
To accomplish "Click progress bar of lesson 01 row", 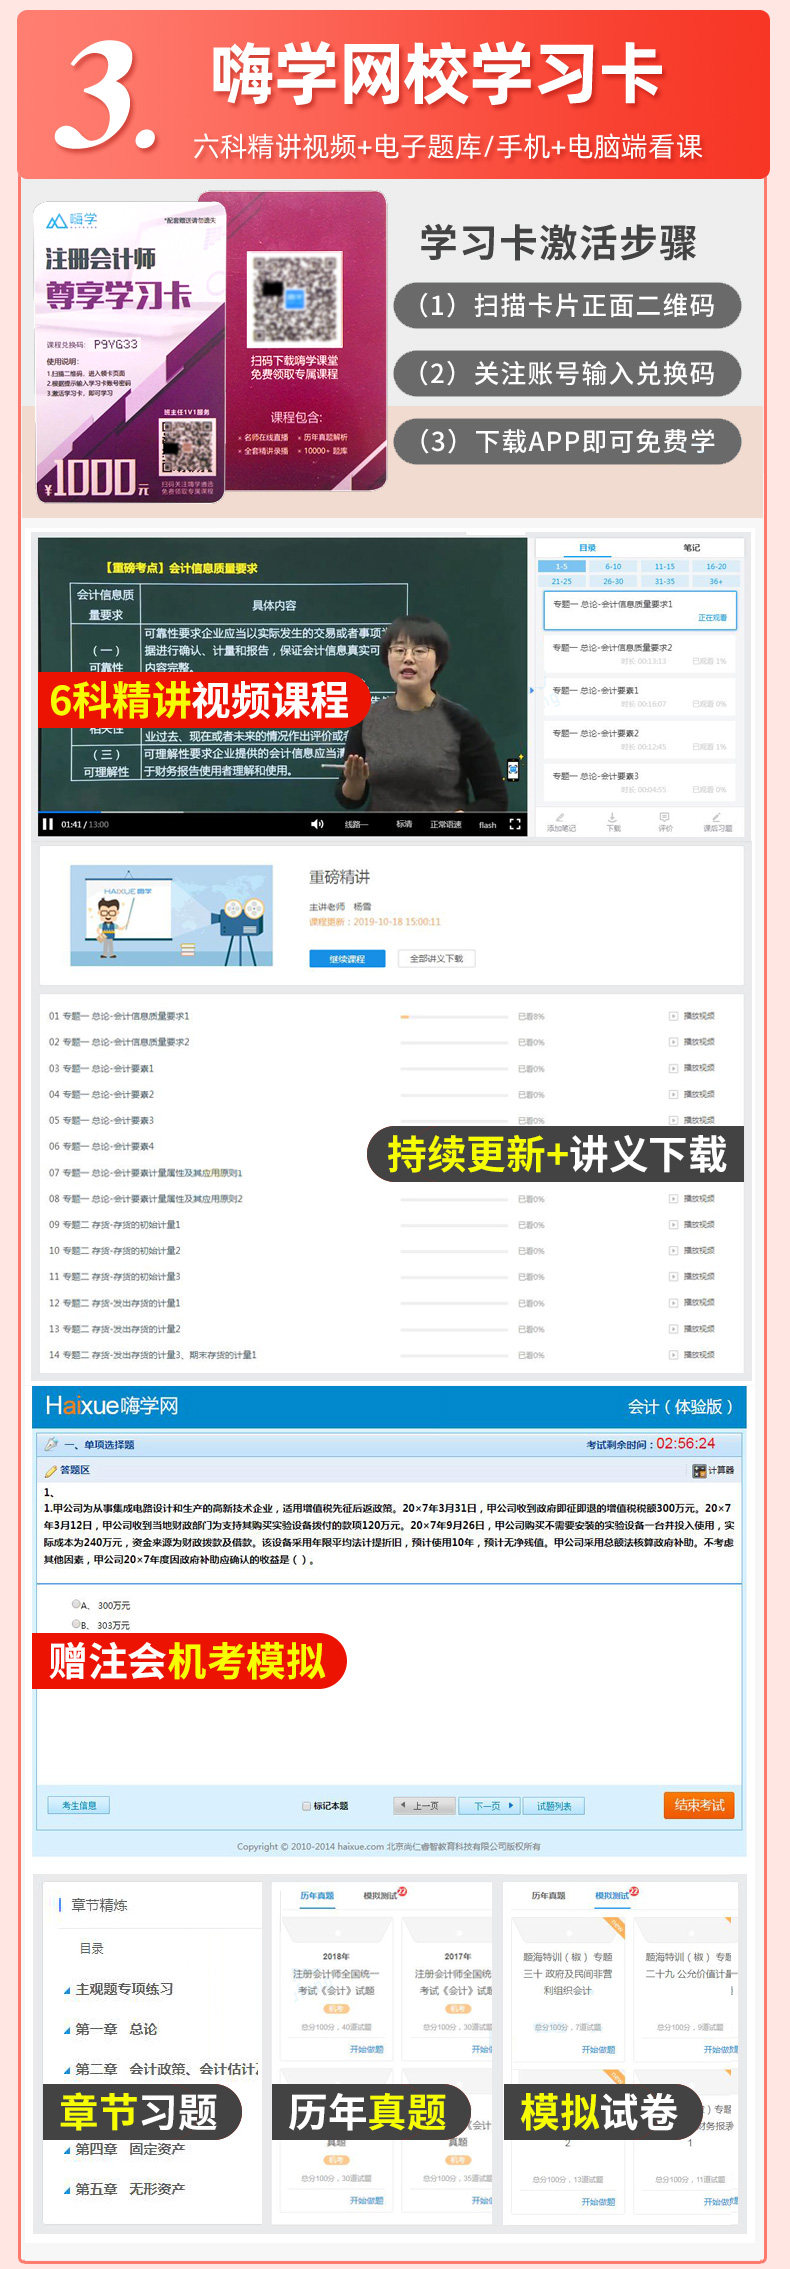I will [454, 1017].
